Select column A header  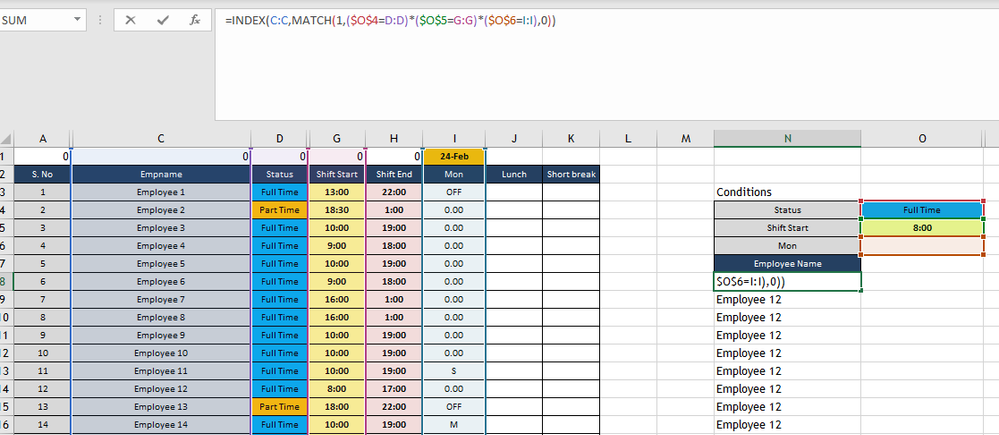[x=43, y=139]
